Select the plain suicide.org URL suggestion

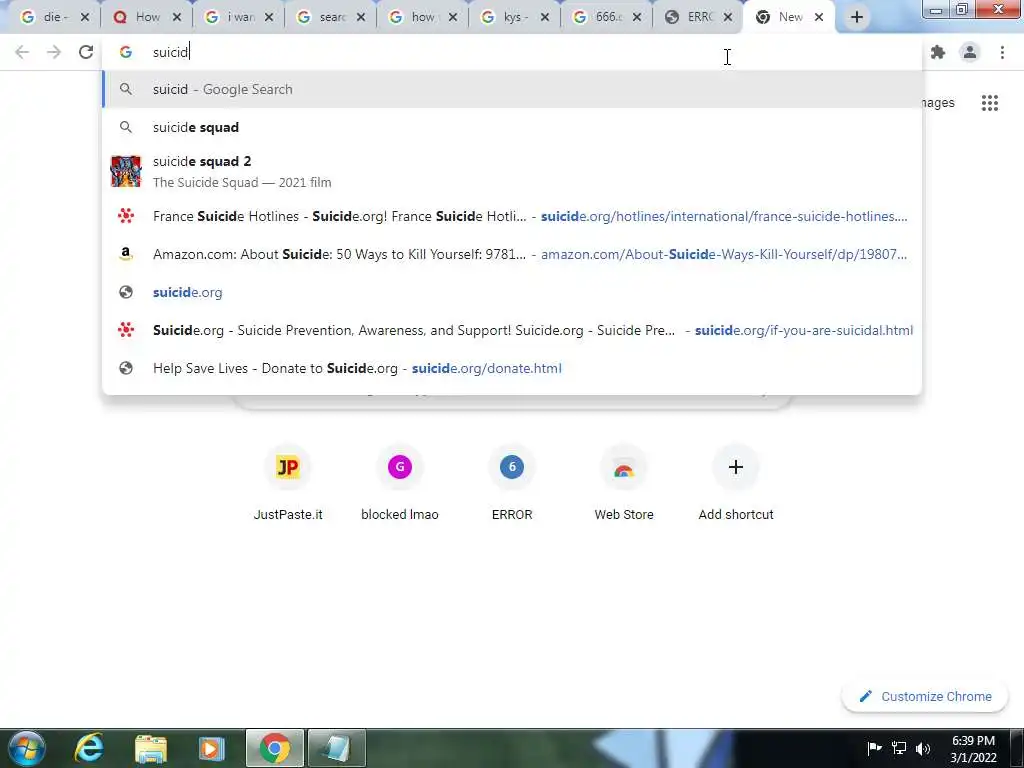tap(512, 292)
